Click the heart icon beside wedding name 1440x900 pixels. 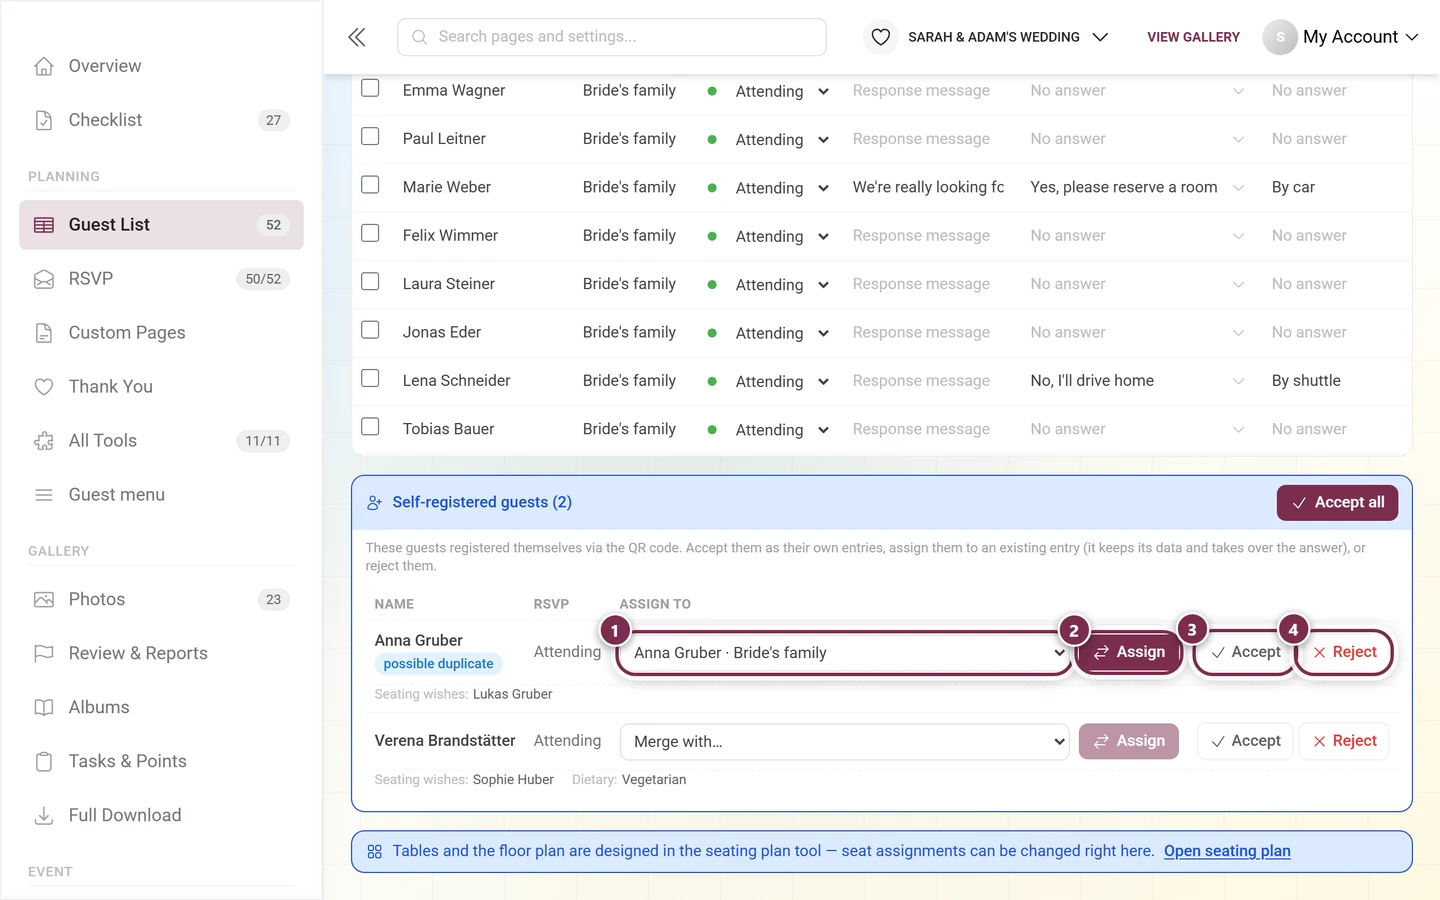[881, 37]
